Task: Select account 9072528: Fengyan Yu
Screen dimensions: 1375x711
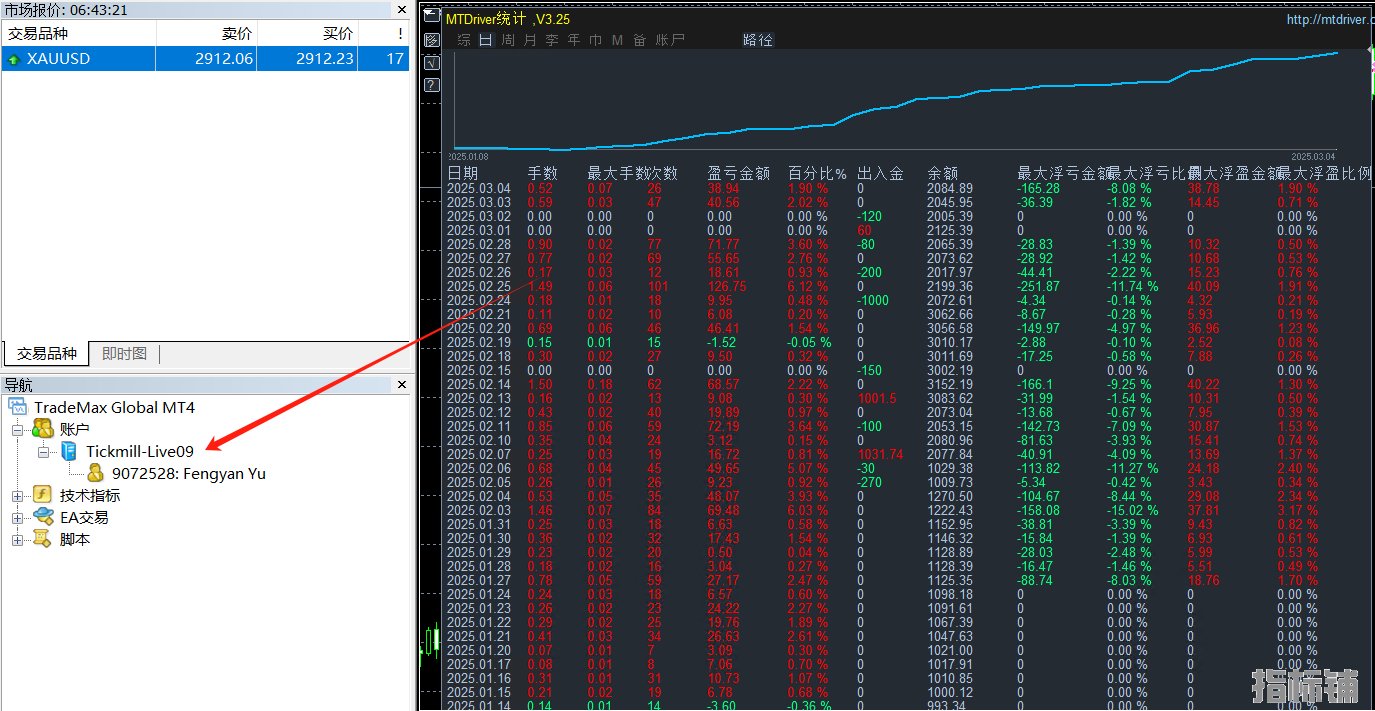Action: (x=189, y=473)
